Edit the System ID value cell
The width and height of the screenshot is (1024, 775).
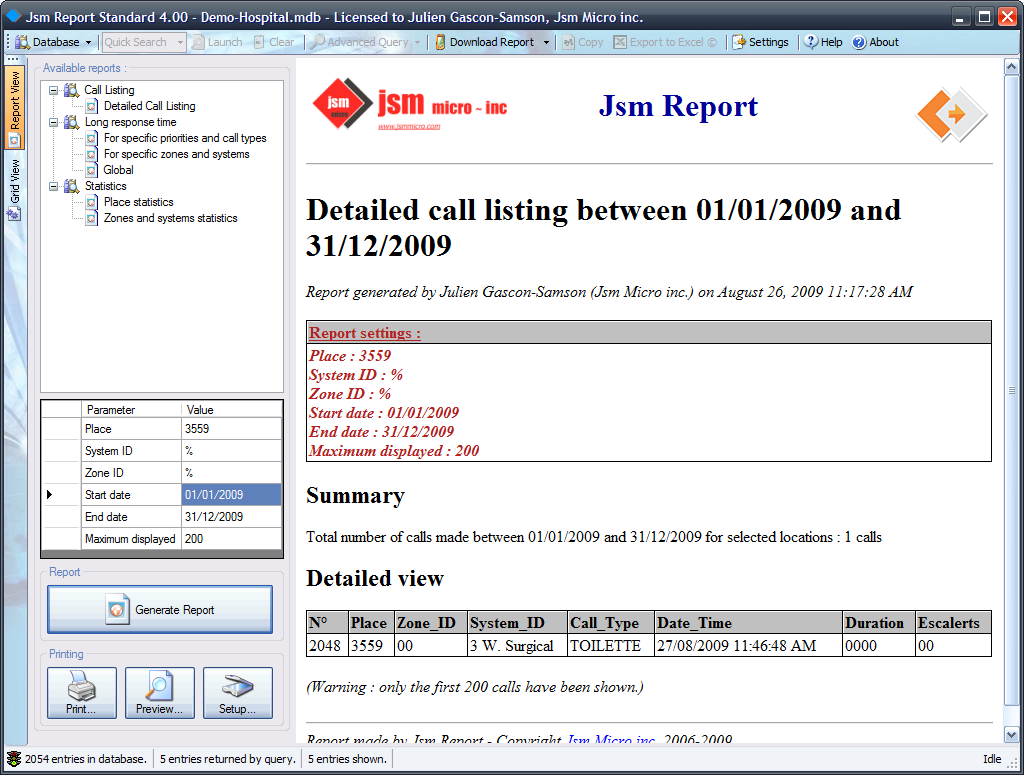tap(231, 451)
